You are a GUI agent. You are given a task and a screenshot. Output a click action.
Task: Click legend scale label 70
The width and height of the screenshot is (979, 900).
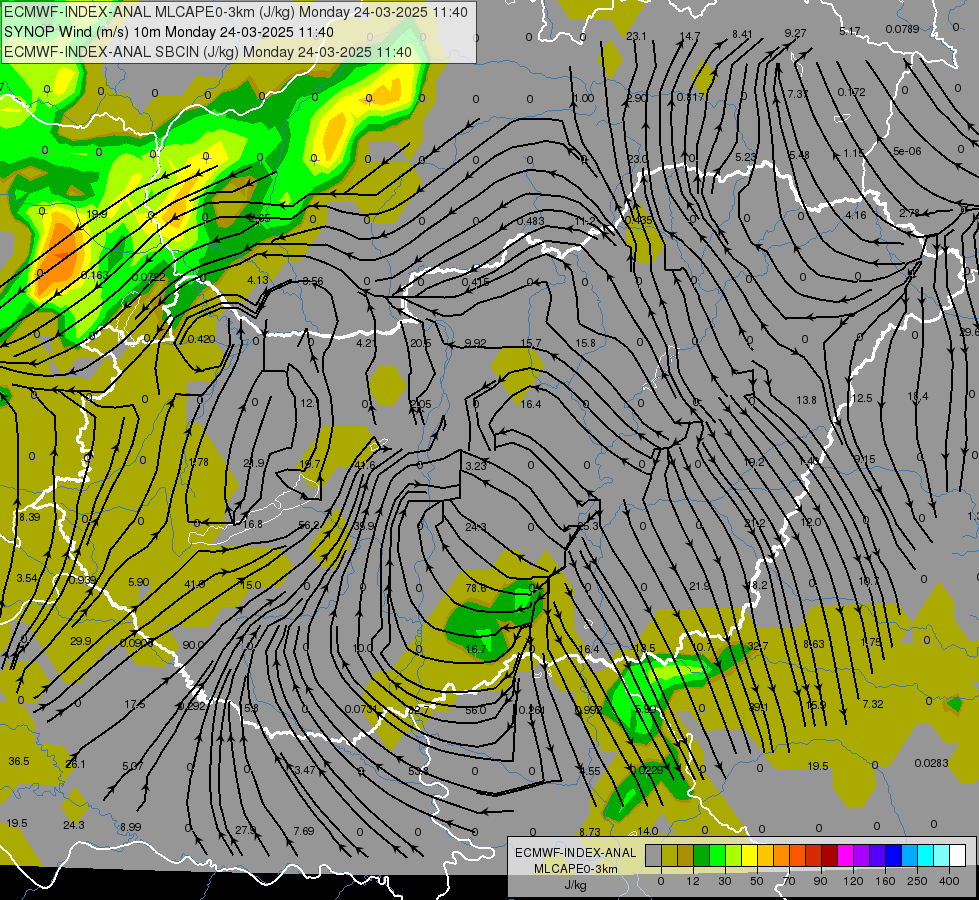[x=789, y=881]
